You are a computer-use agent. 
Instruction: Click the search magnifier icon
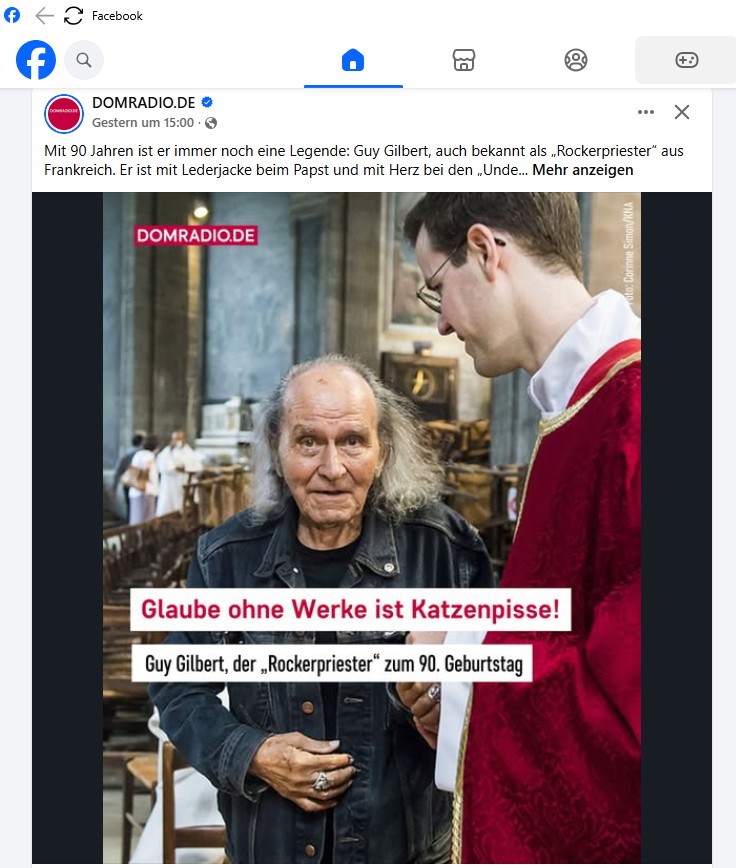click(84, 60)
